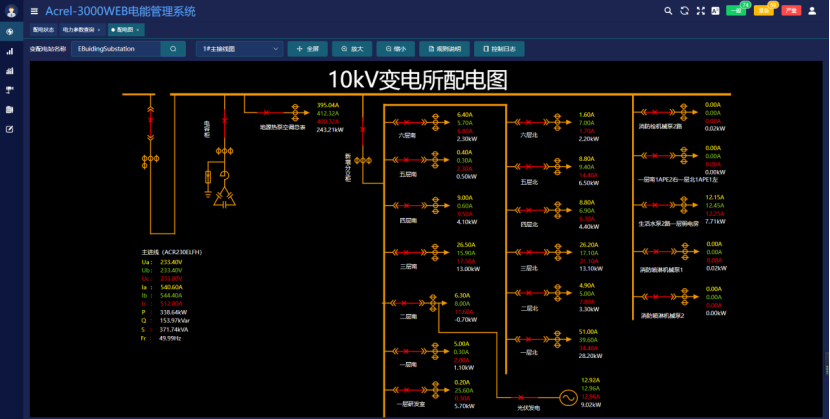Viewport: 830px width, 419px height.
Task: Click the search button beside the substation name
Action: point(173,48)
